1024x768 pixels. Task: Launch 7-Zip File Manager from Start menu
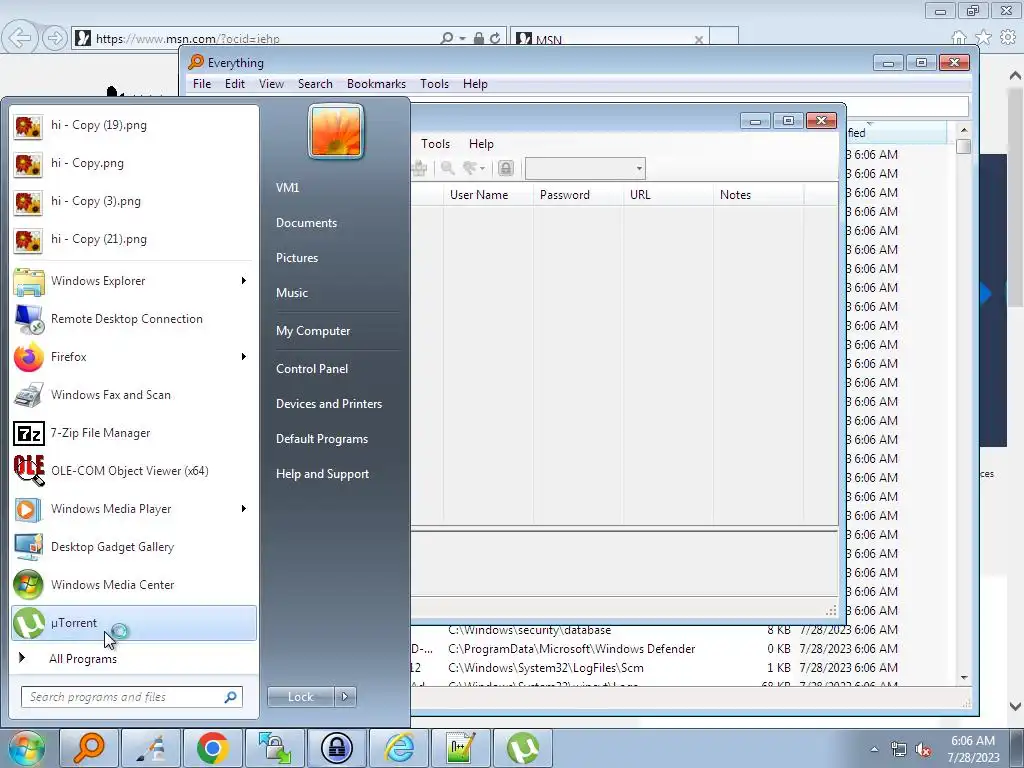[x=133, y=433]
